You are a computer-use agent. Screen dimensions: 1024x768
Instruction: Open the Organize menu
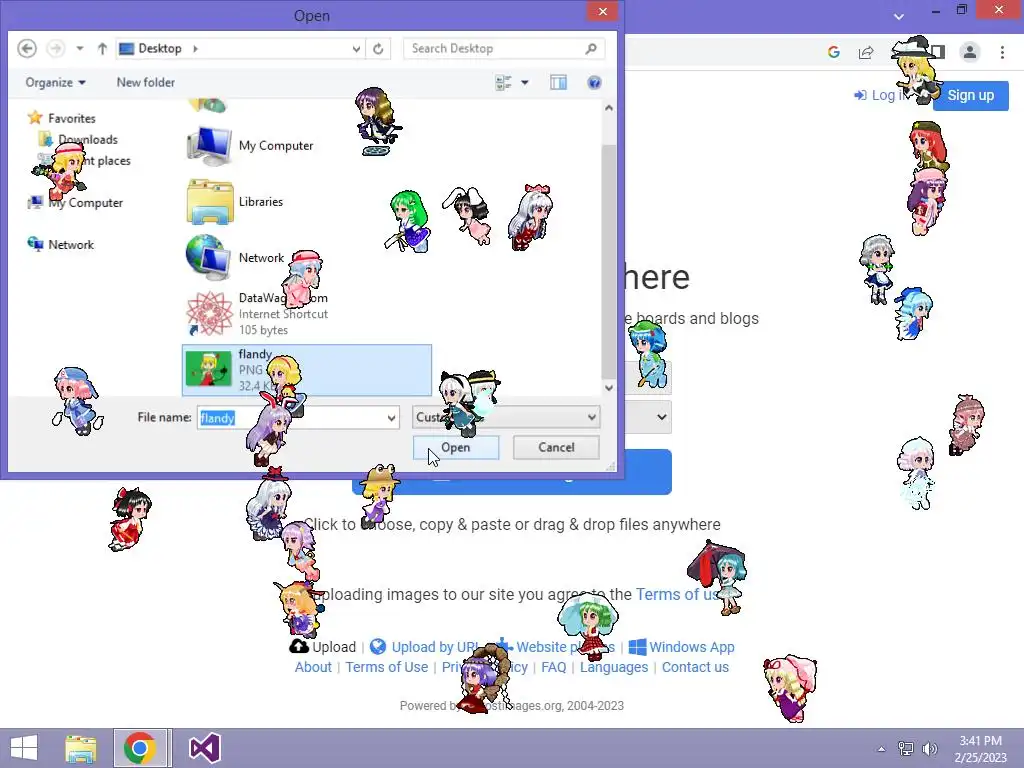coord(56,82)
